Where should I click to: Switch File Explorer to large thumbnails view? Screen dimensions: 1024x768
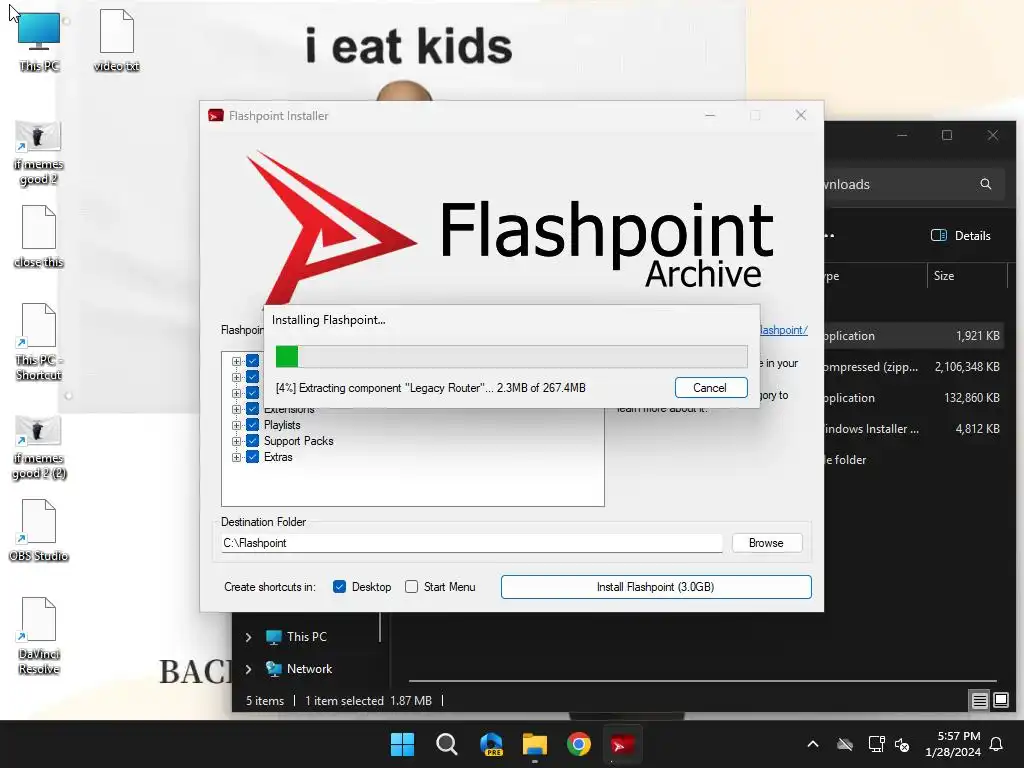1001,701
